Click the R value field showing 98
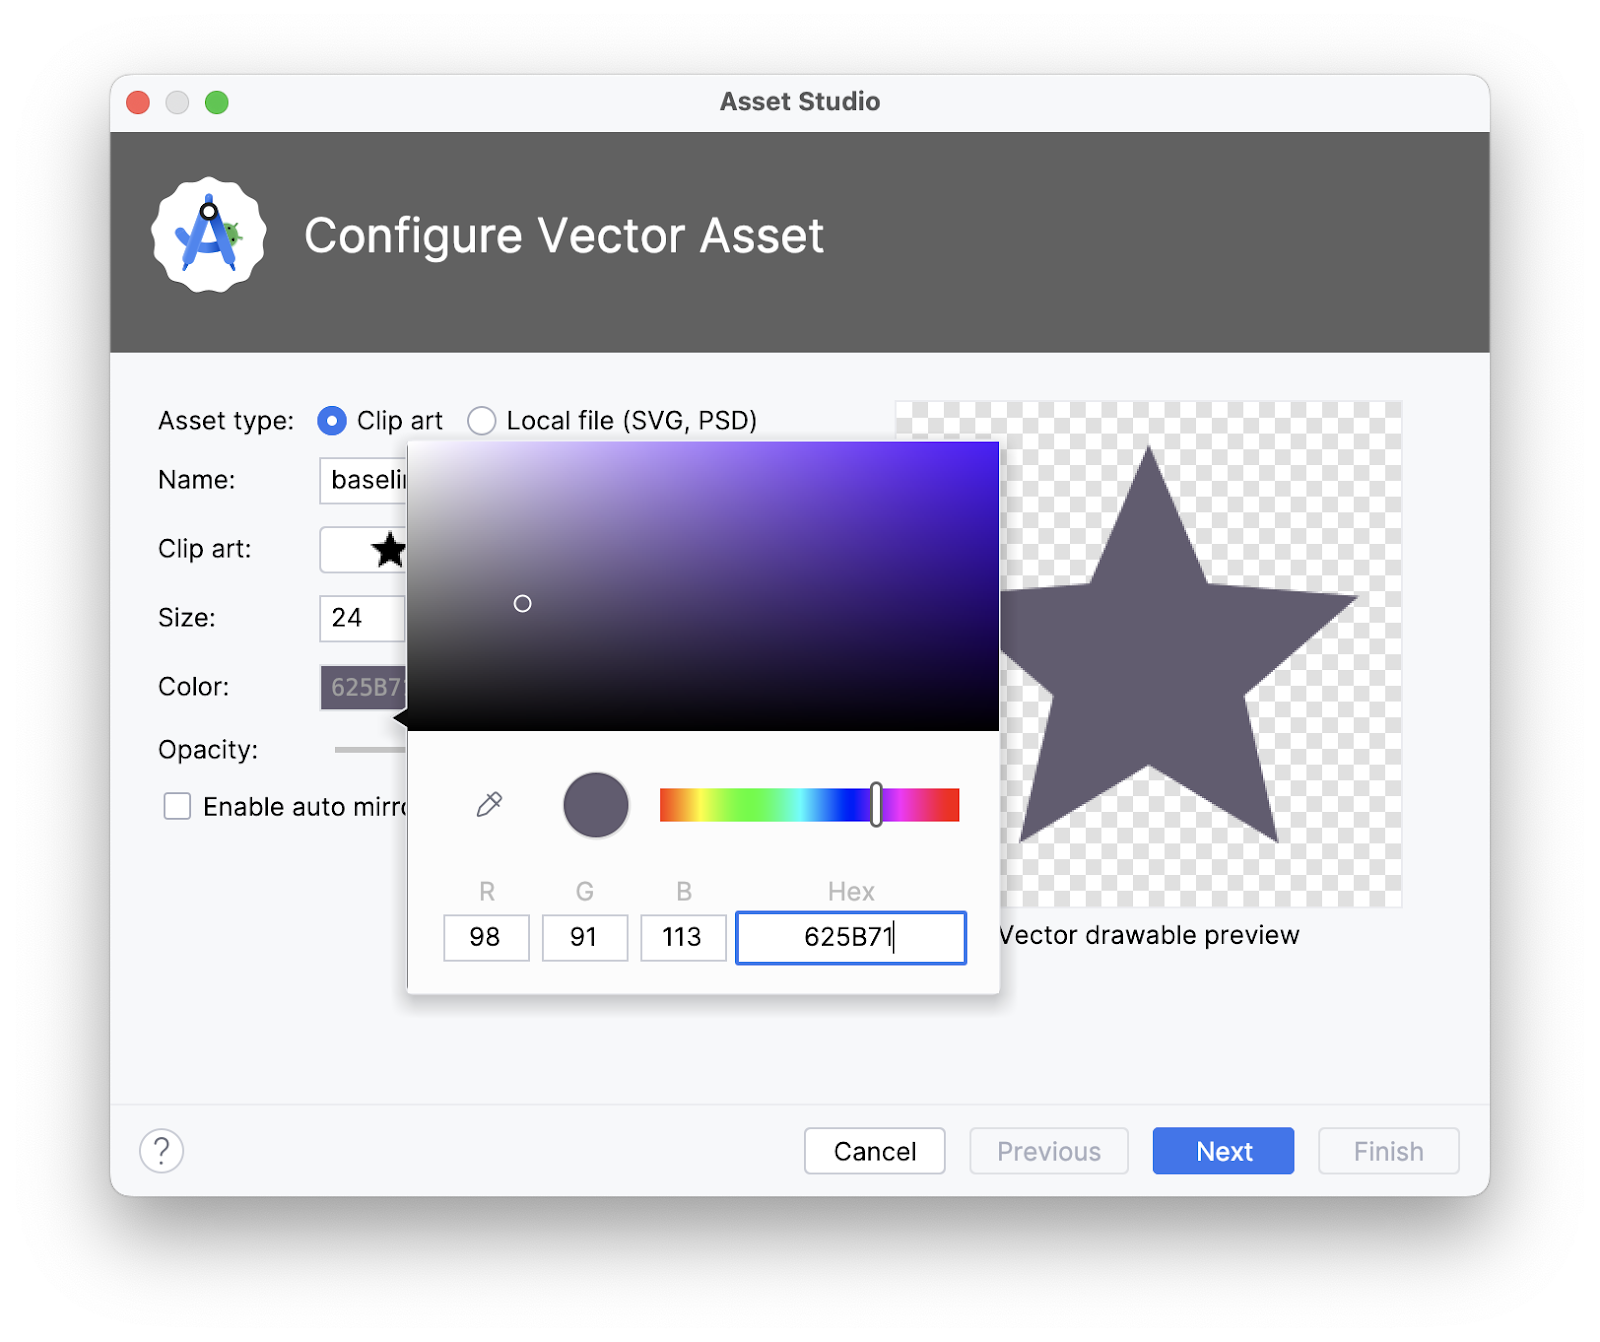Viewport: 1600px width, 1342px height. tap(486, 937)
